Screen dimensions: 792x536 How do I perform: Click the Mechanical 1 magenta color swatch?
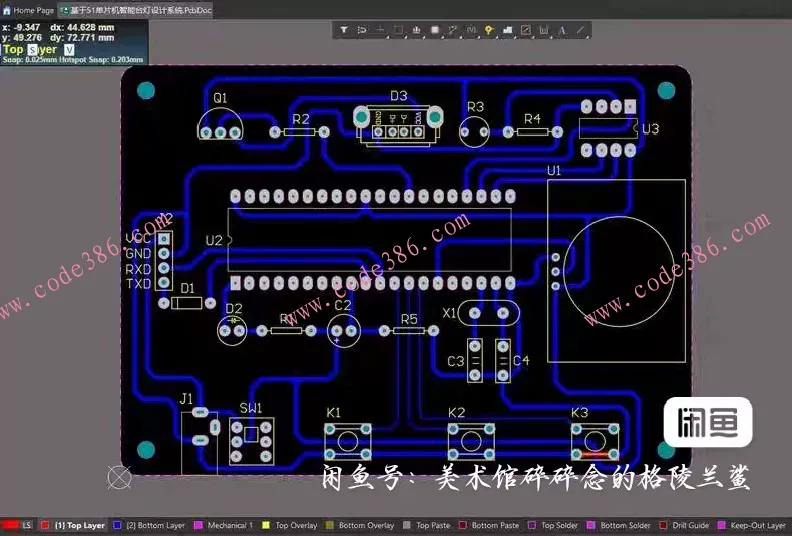click(x=198, y=525)
